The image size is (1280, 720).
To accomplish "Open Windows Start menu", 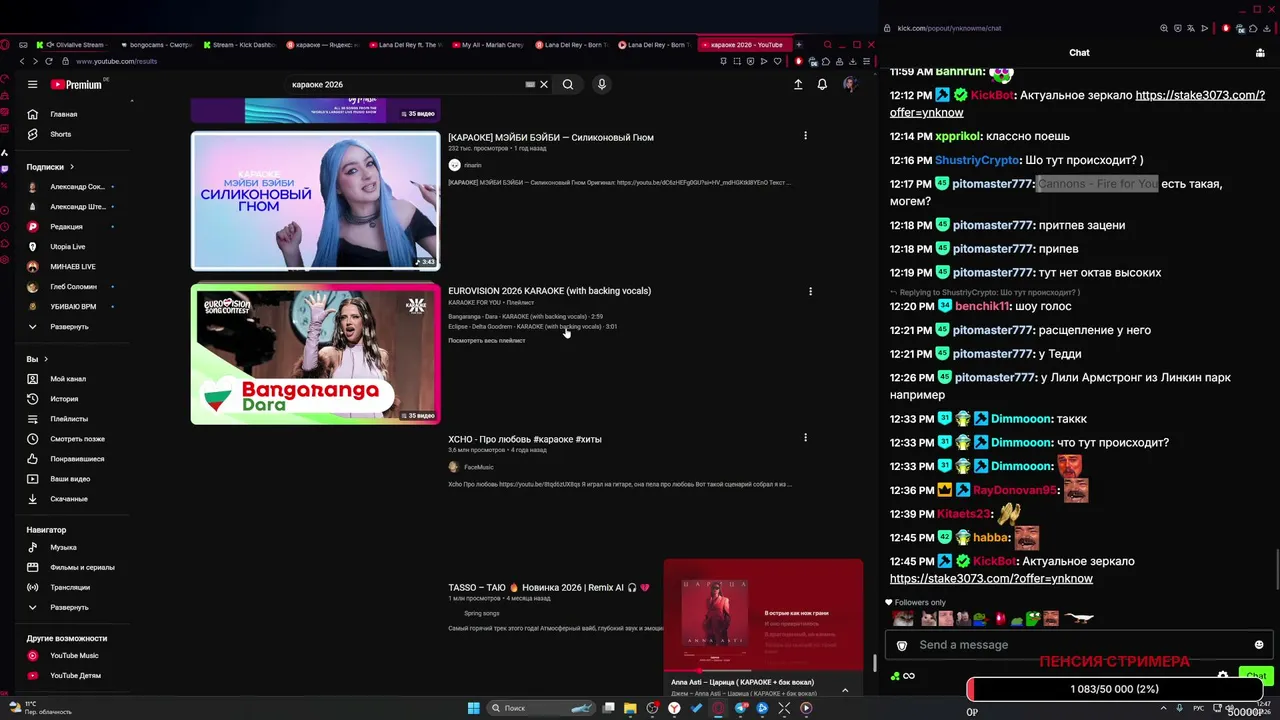I will pyautogui.click(x=474, y=708).
